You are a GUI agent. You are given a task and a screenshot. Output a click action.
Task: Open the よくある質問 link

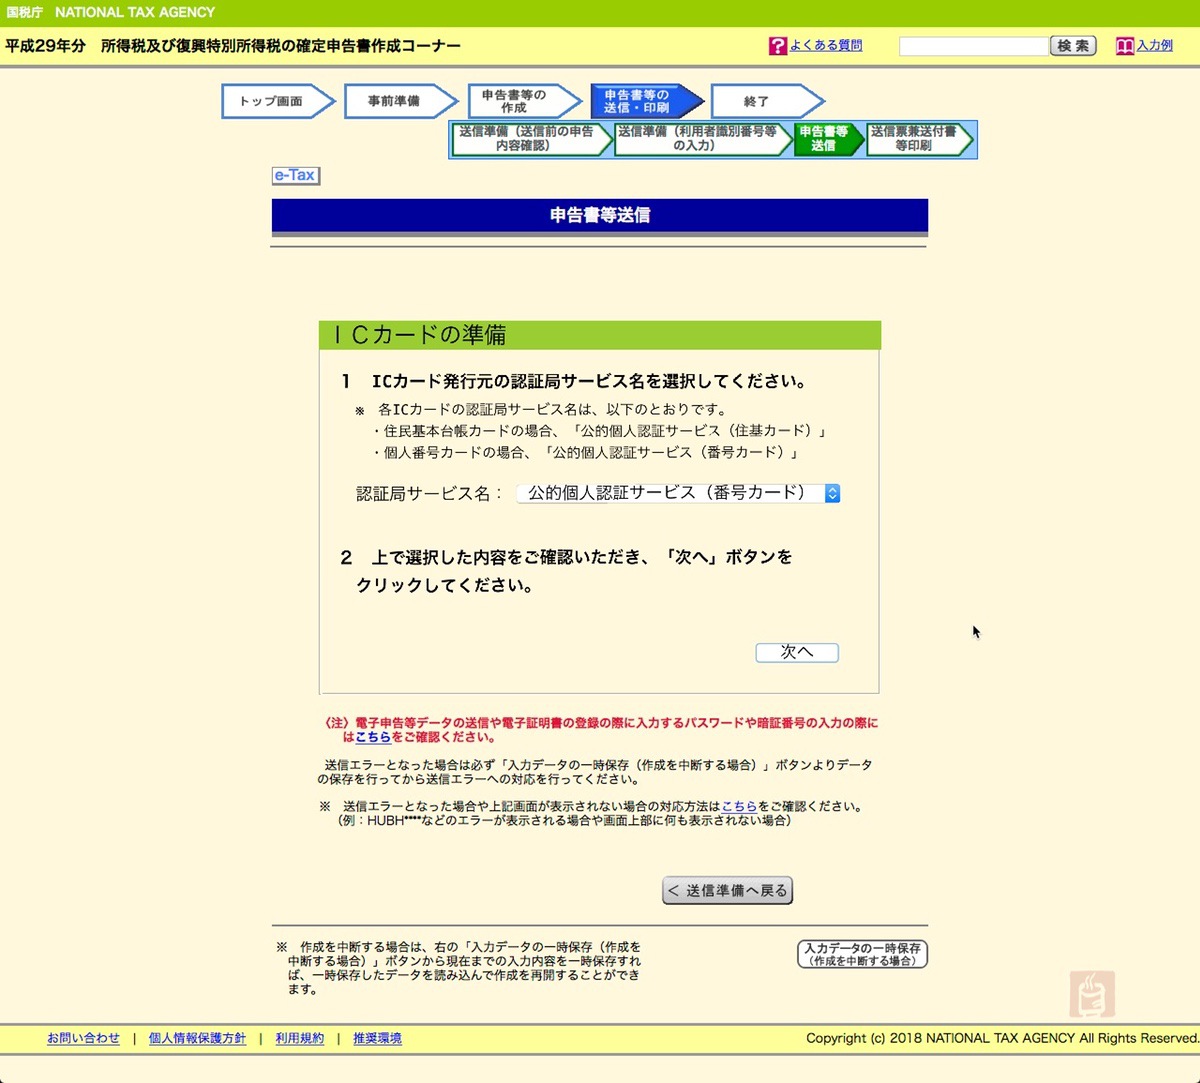tap(825, 45)
